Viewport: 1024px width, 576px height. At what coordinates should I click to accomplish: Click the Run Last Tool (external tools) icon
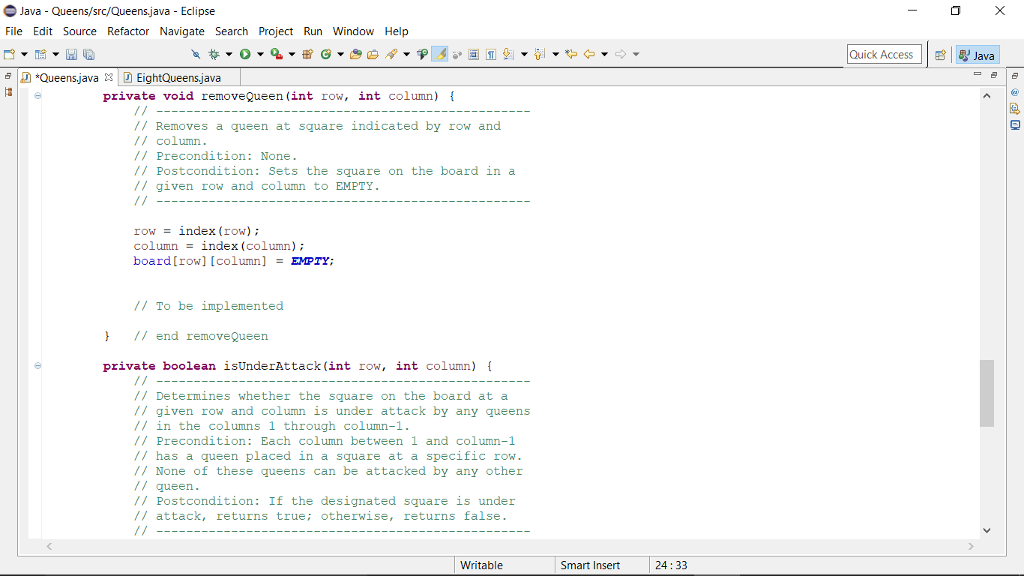[276, 54]
